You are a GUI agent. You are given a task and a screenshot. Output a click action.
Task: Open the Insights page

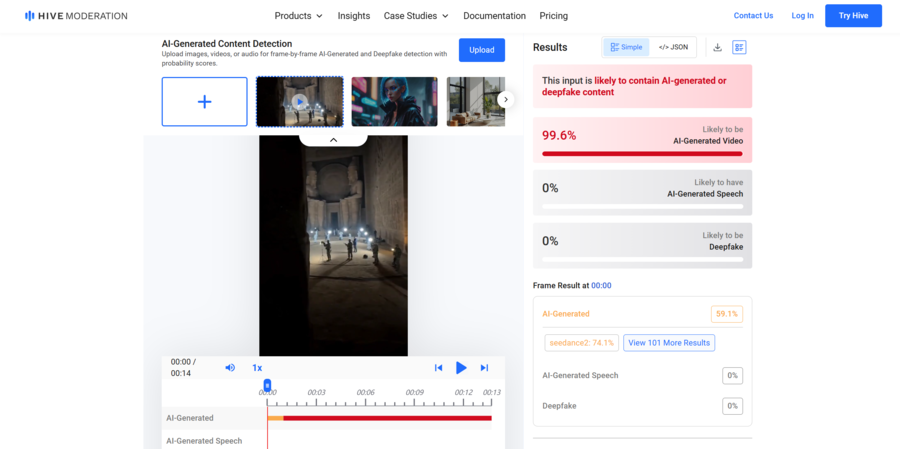pyautogui.click(x=354, y=16)
